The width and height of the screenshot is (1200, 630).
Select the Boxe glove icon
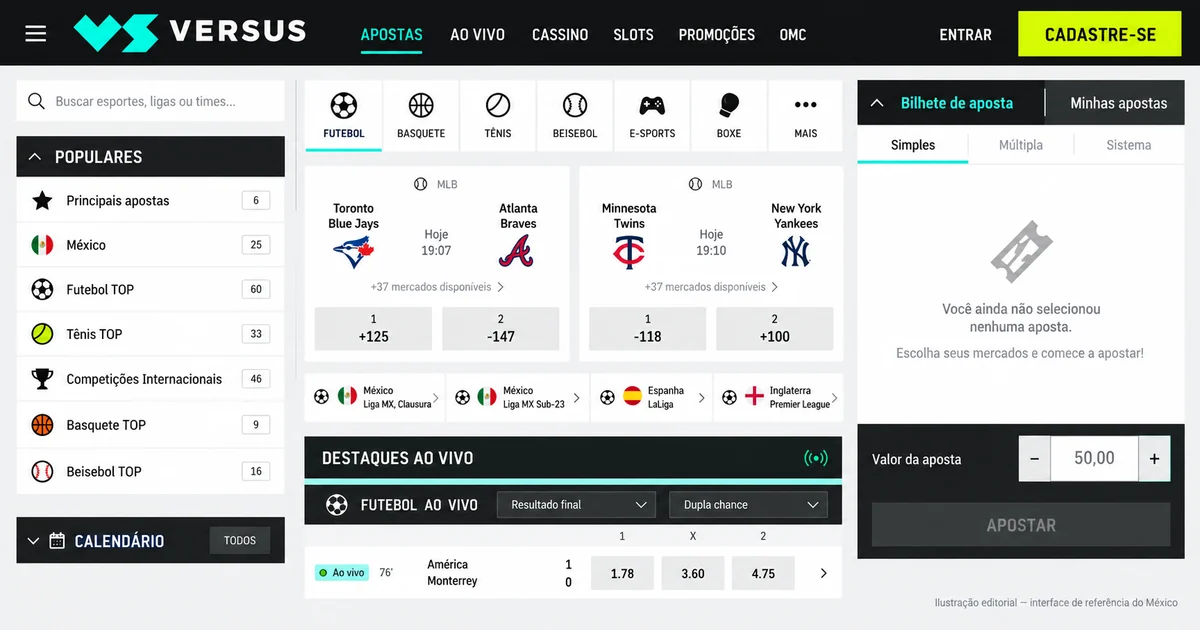(x=729, y=105)
